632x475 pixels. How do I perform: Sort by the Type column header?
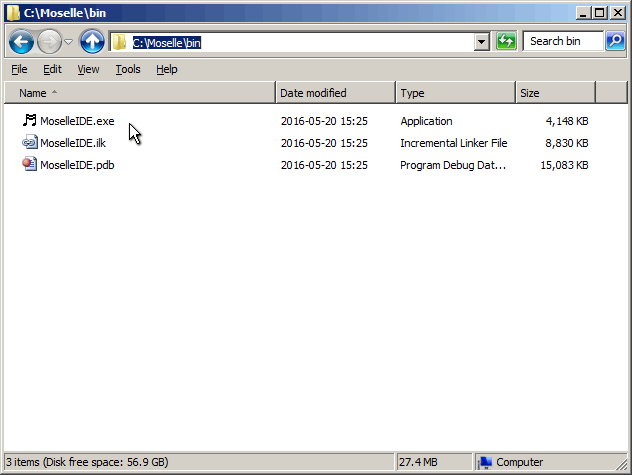(x=455, y=93)
